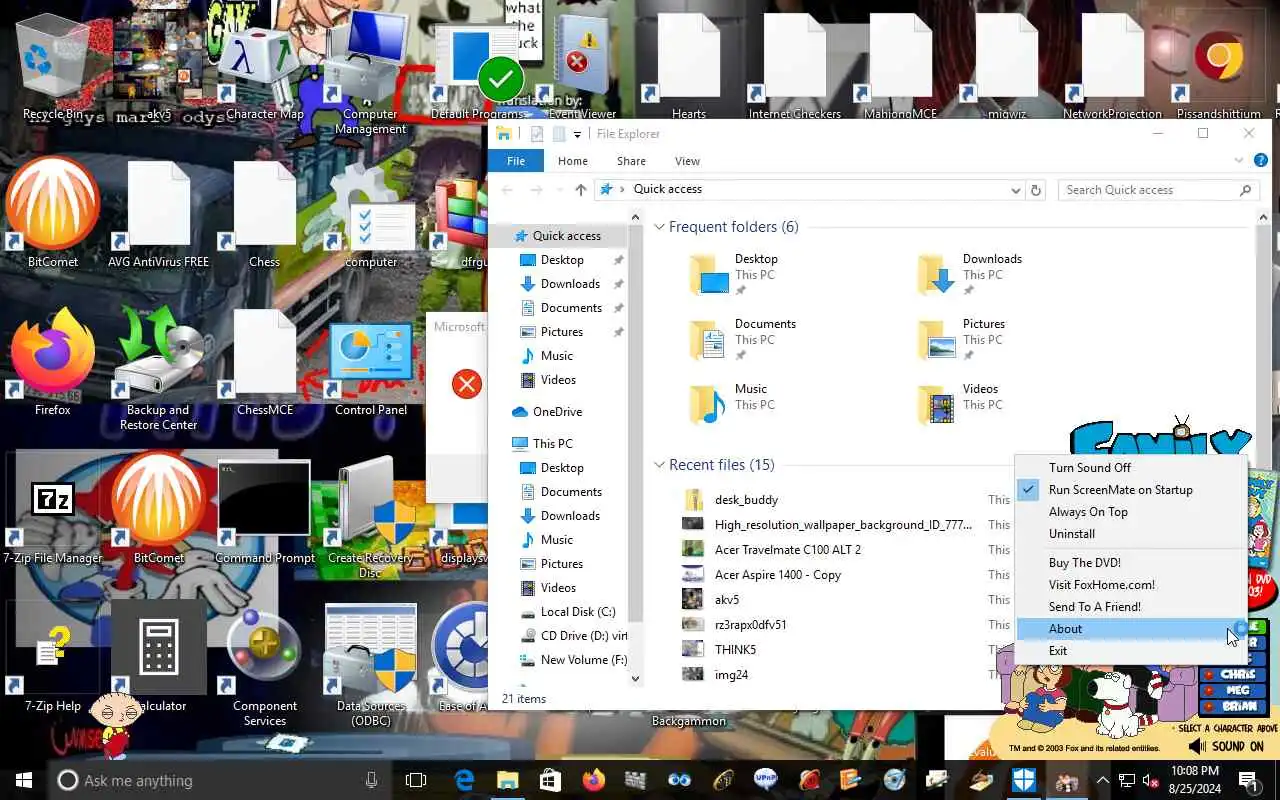Click the Up arrow in File Explorer
The width and height of the screenshot is (1280, 800).
pos(580,190)
